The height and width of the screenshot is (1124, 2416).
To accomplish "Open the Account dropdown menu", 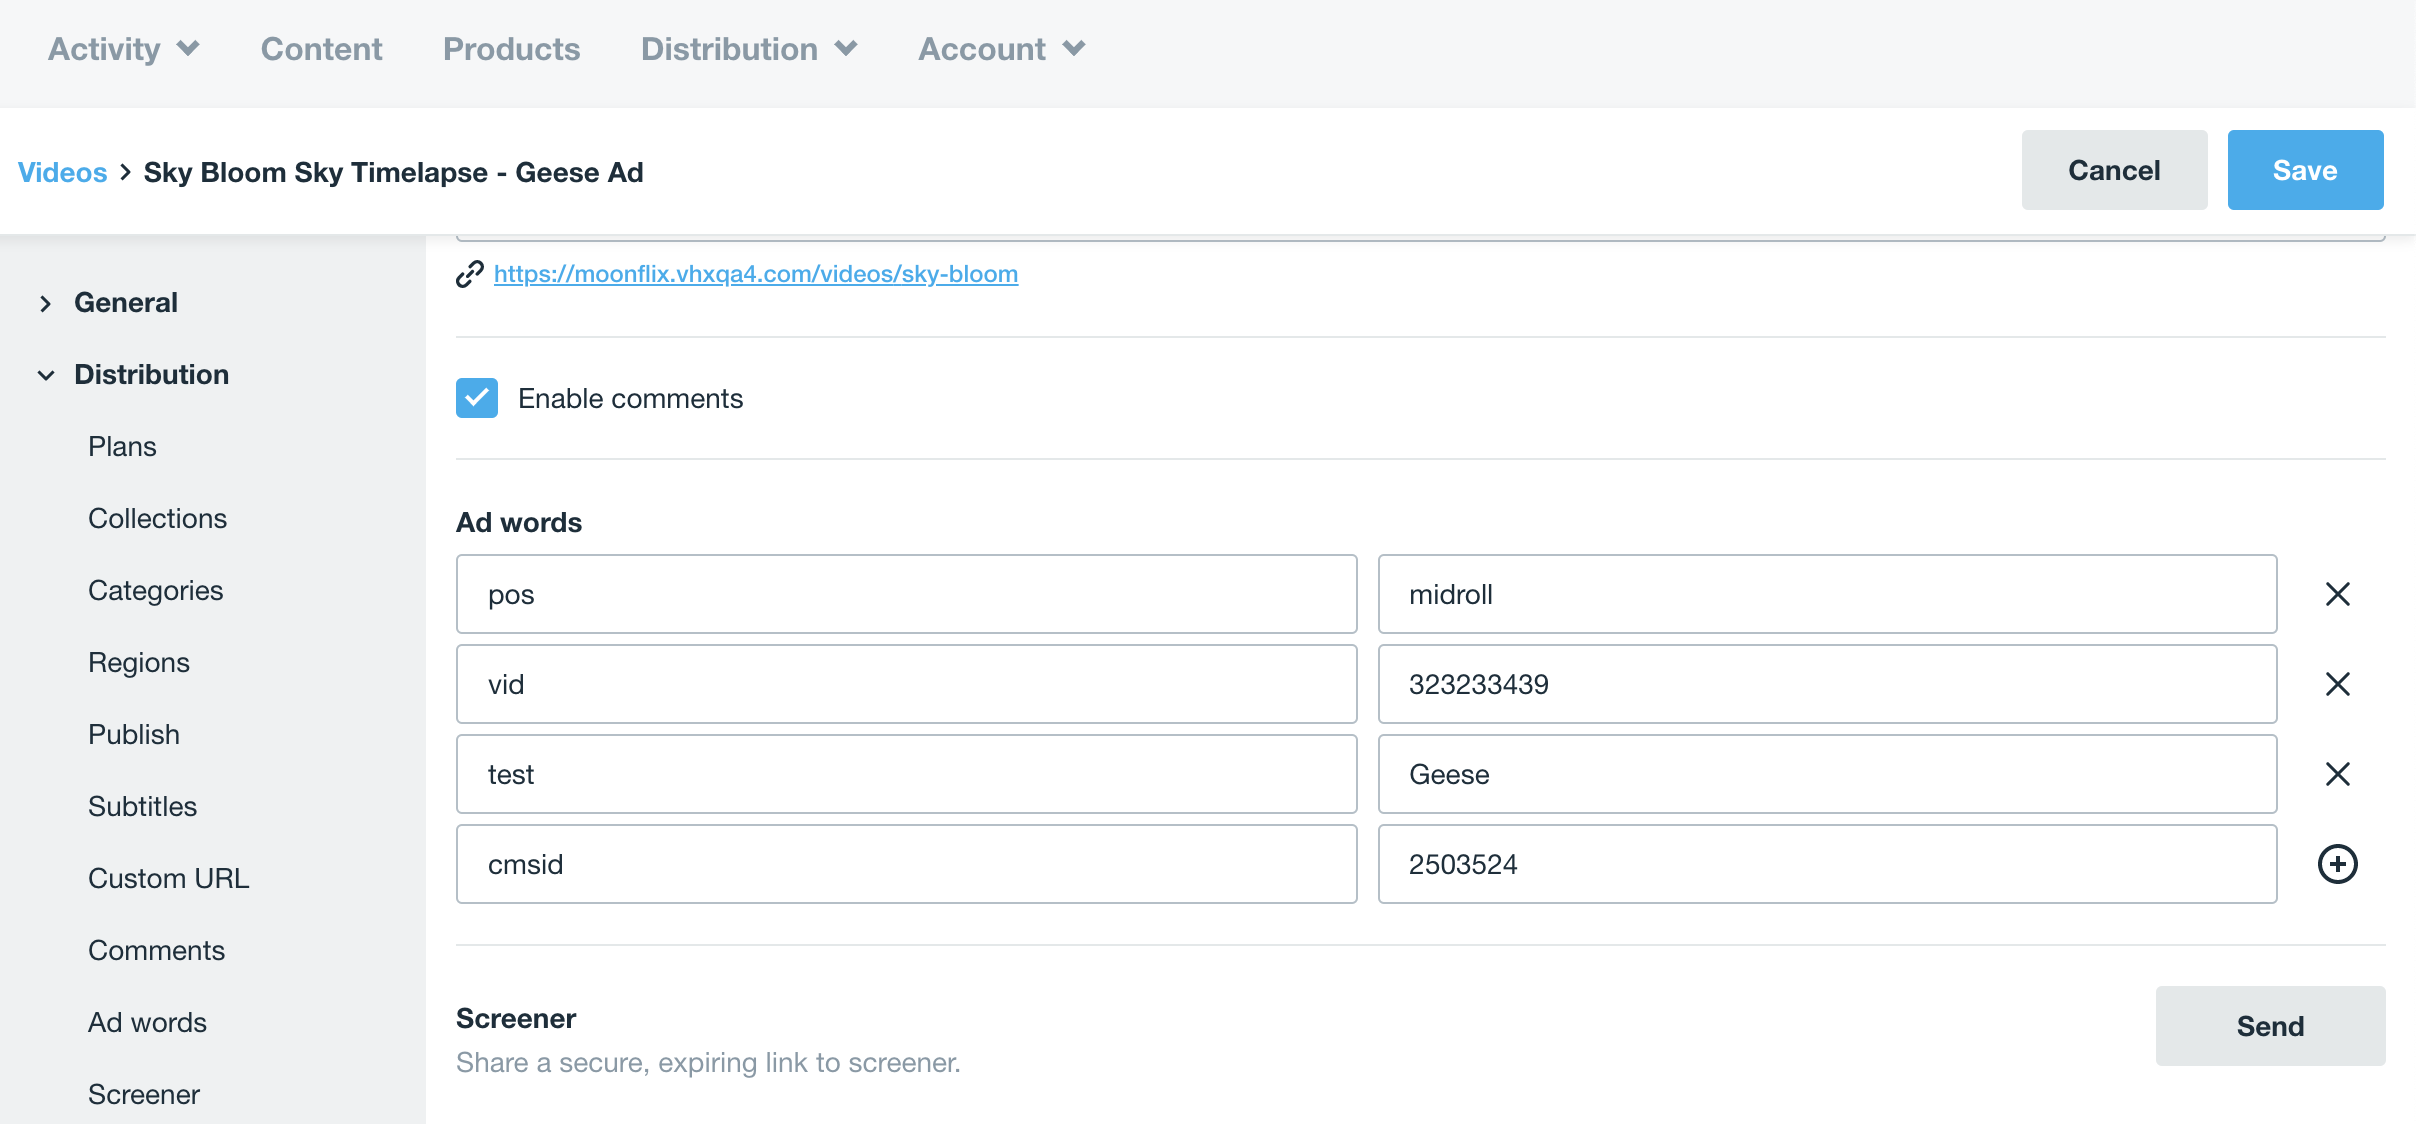I will tap(1001, 49).
